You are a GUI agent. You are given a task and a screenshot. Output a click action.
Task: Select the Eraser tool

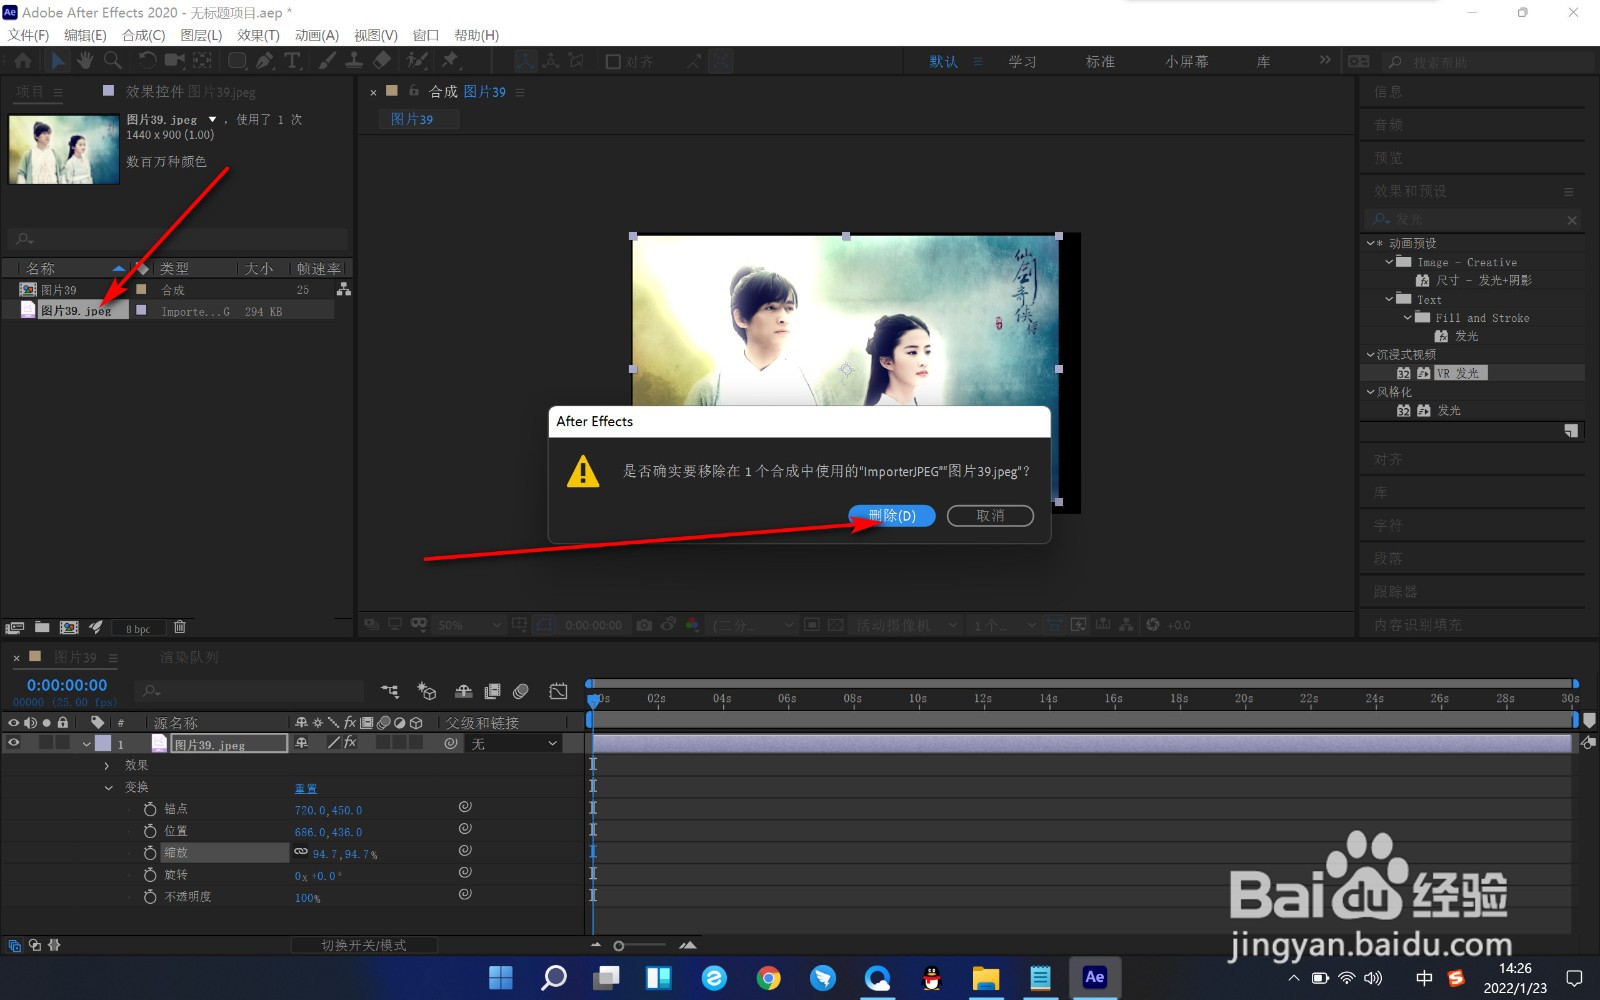(x=381, y=61)
